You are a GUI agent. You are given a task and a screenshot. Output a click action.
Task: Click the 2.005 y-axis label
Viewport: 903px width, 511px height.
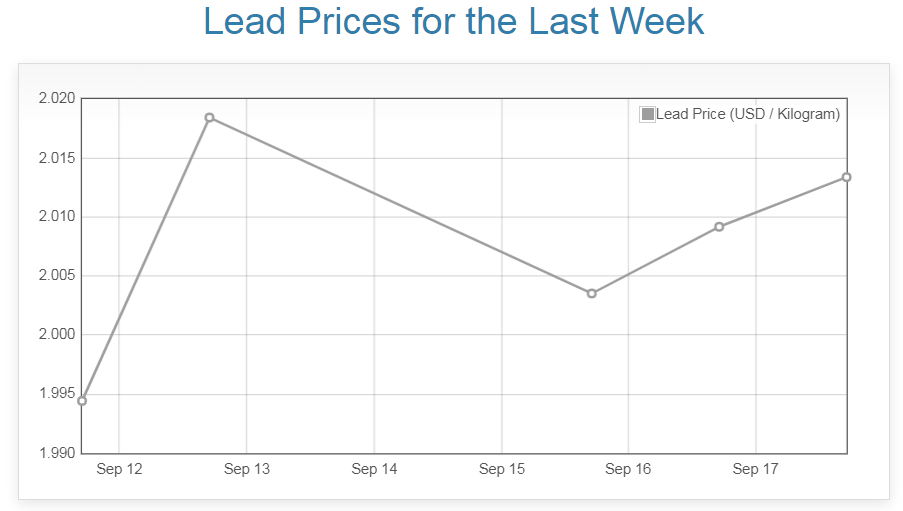coord(57,276)
